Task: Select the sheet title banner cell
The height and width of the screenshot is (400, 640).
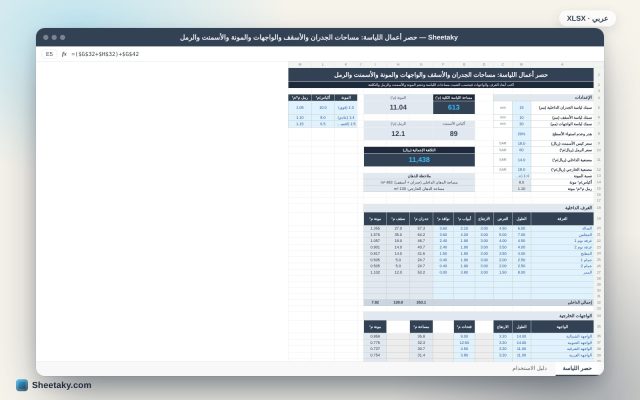Action: point(441,75)
